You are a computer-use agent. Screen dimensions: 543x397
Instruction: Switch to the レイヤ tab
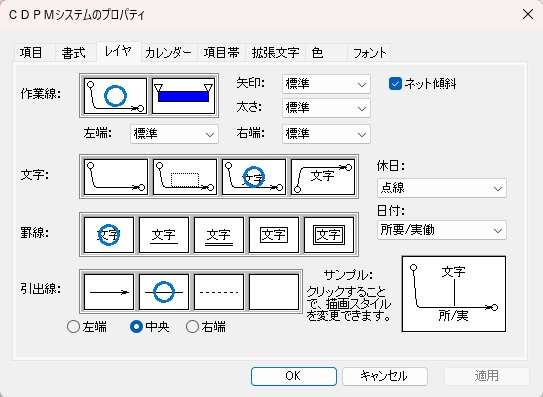tap(118, 52)
